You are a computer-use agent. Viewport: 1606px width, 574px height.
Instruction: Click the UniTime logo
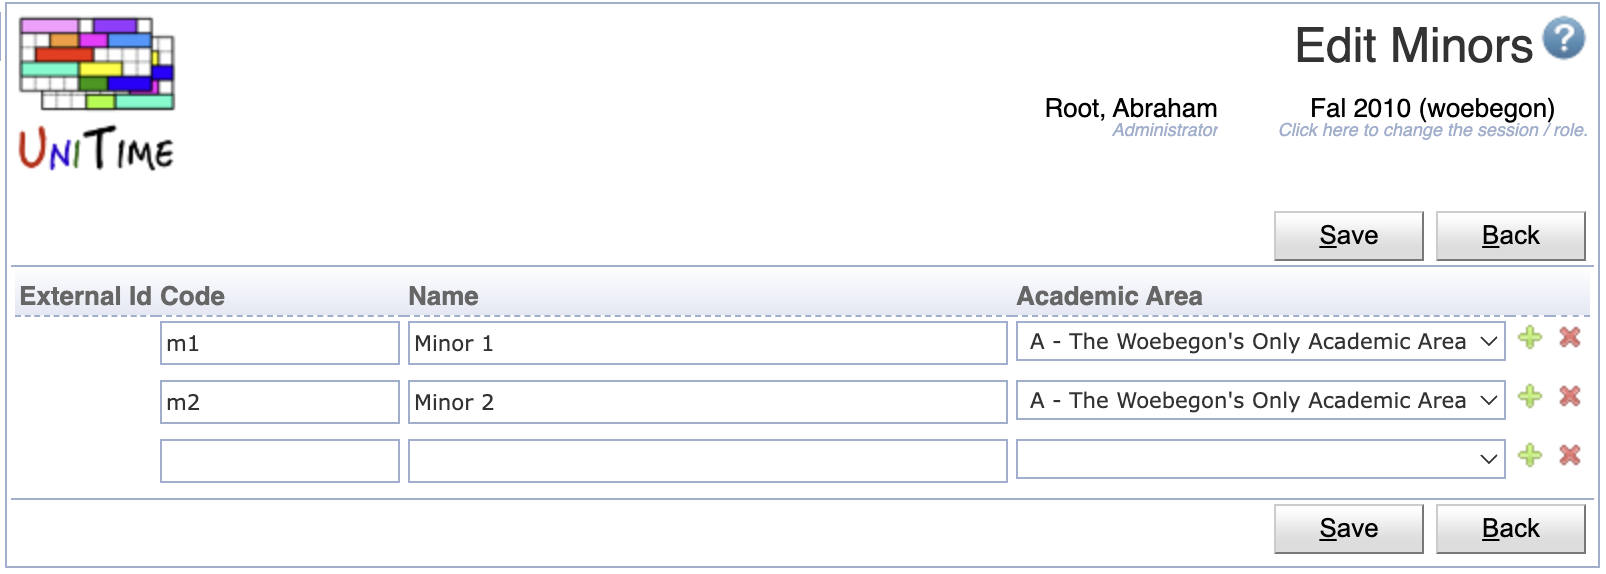[x=97, y=93]
